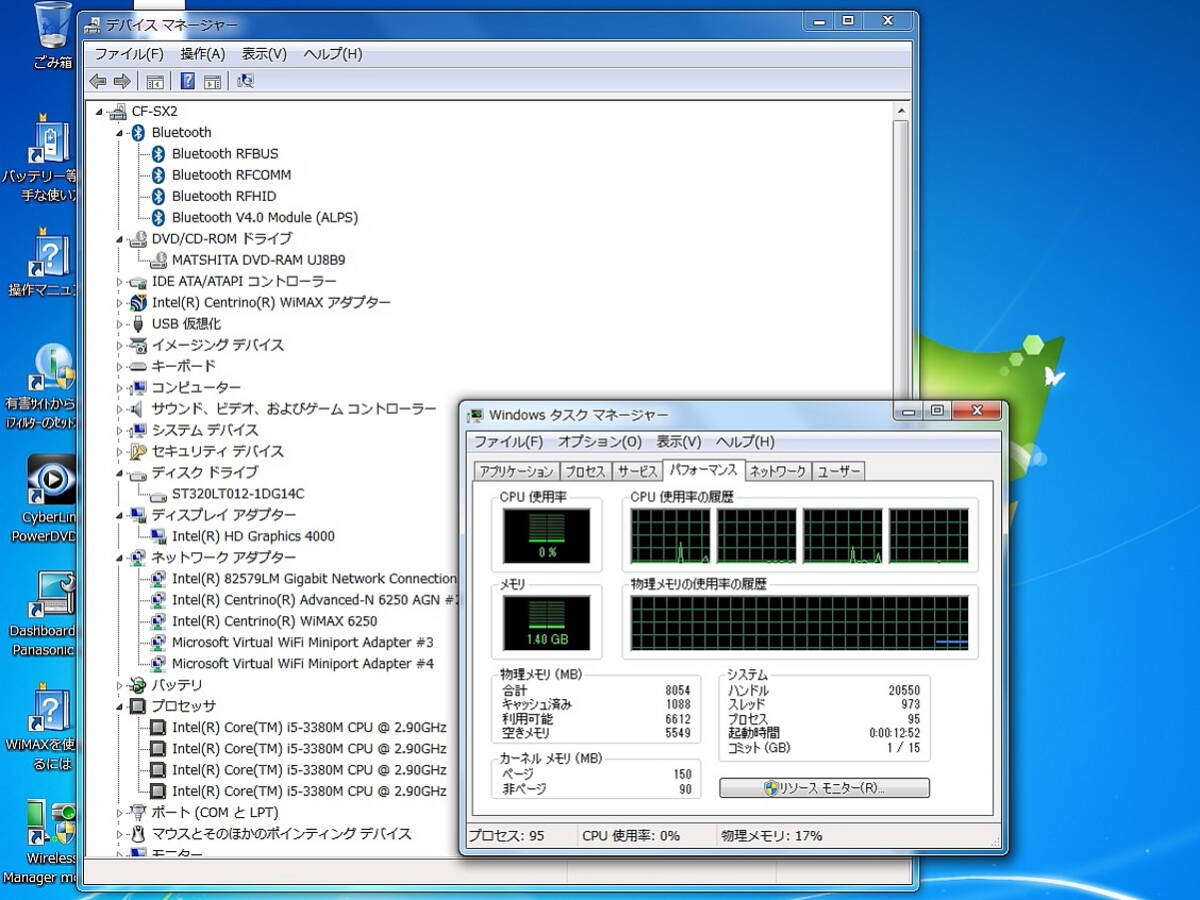Collapse the Bluetooth tree node
1200x900 pixels.
click(120, 133)
